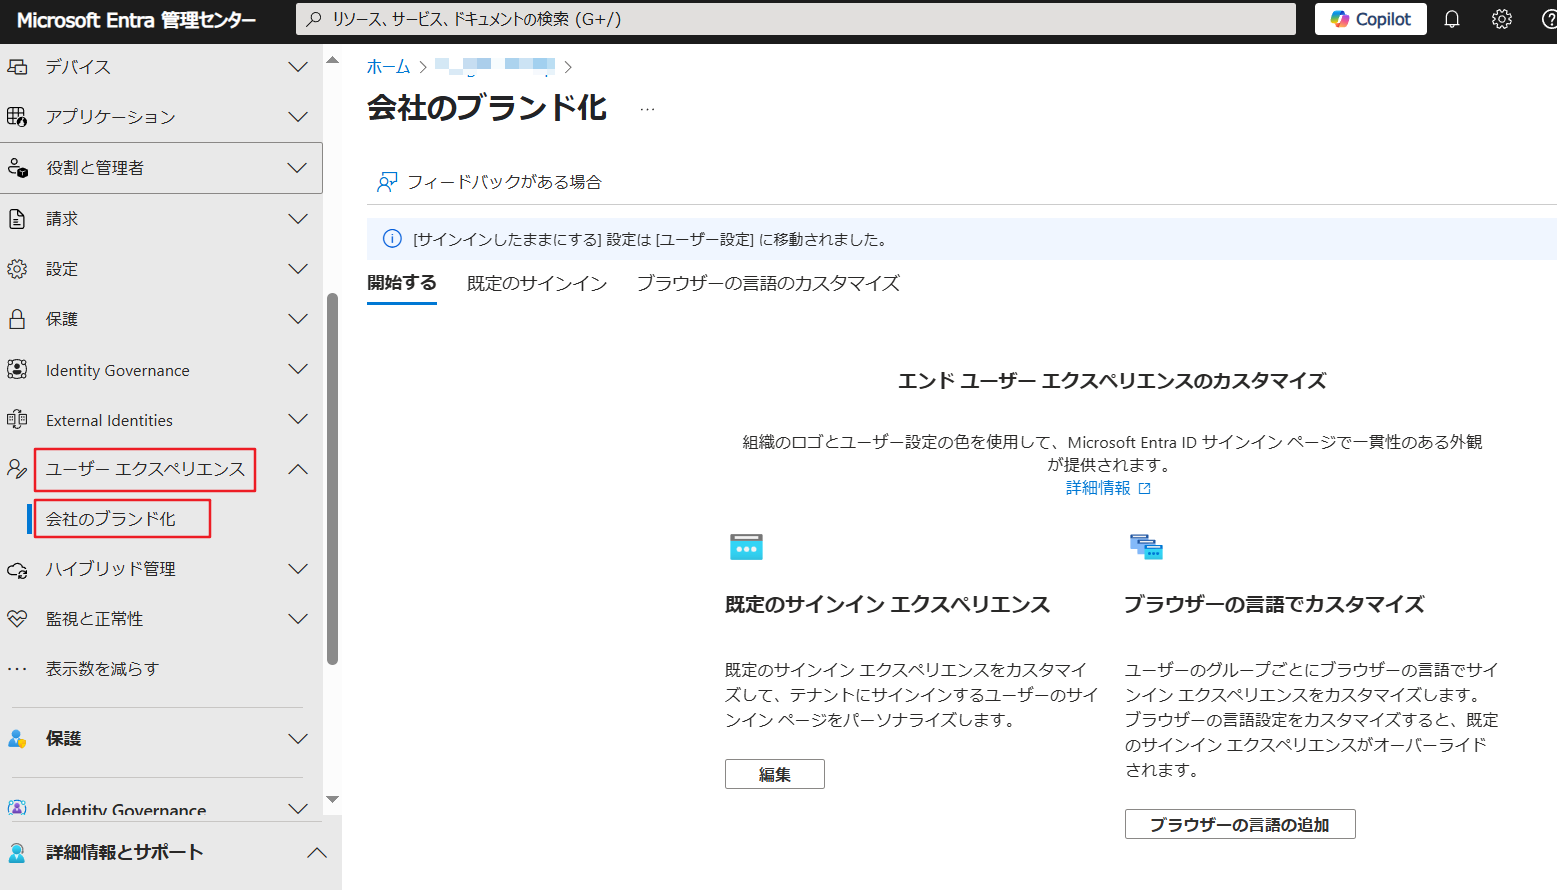This screenshot has width=1557, height=890.
Task: Click the User experiences (ユーザー エクスペリエンス) icon
Action: (x=17, y=469)
